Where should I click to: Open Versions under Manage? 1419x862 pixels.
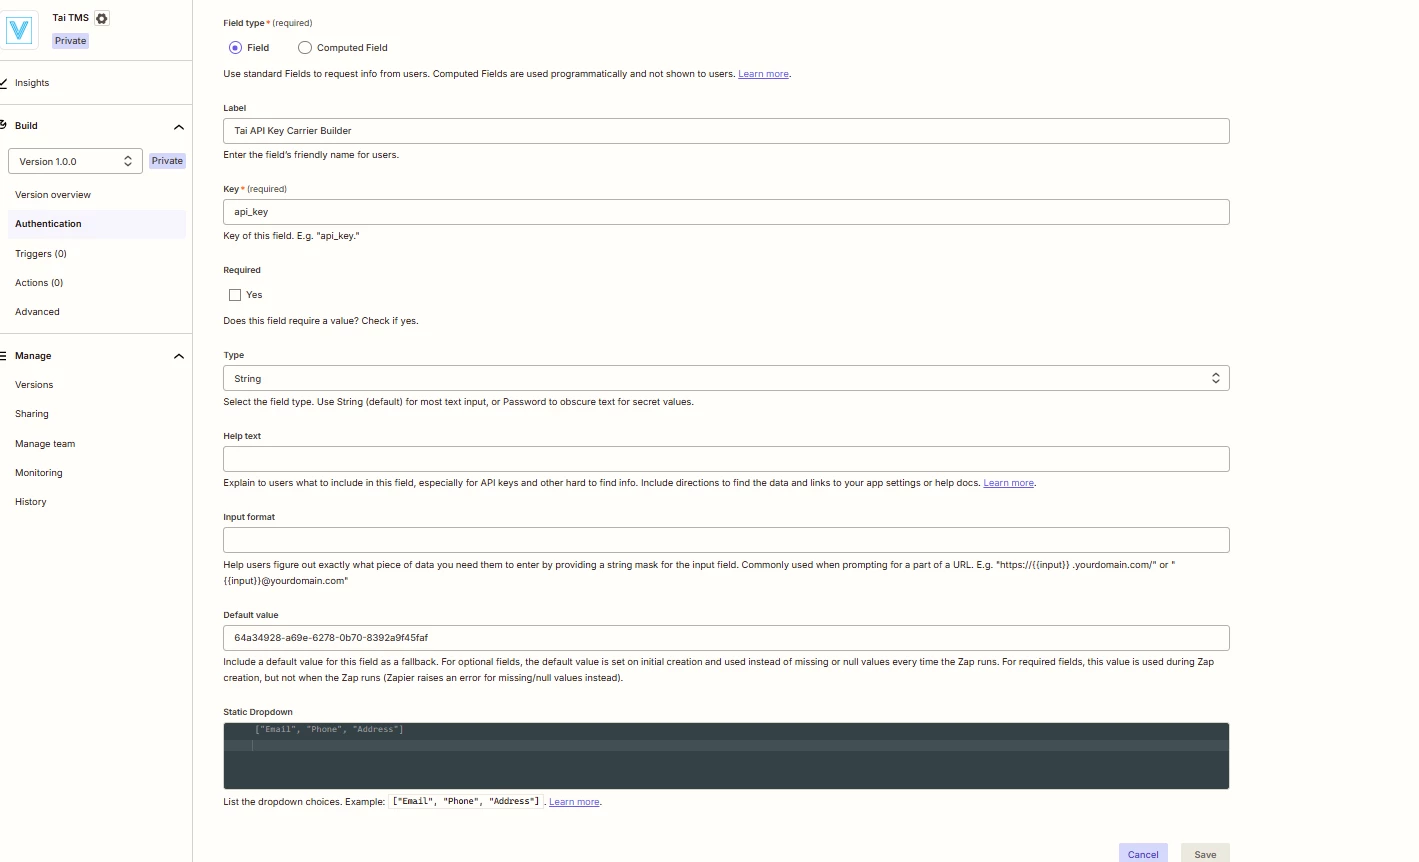tap(34, 385)
